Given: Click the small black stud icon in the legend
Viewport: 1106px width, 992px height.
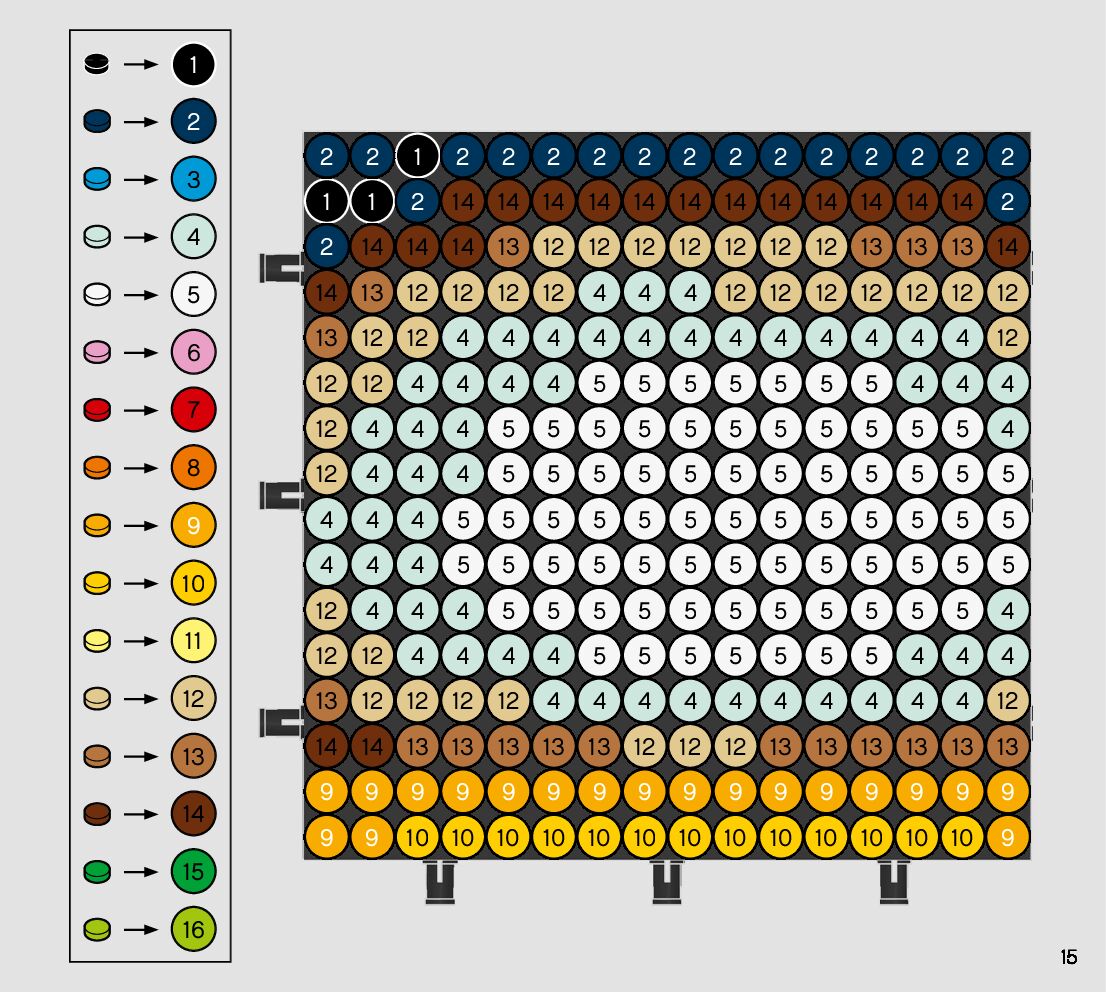Looking at the screenshot, I should pyautogui.click(x=96, y=66).
